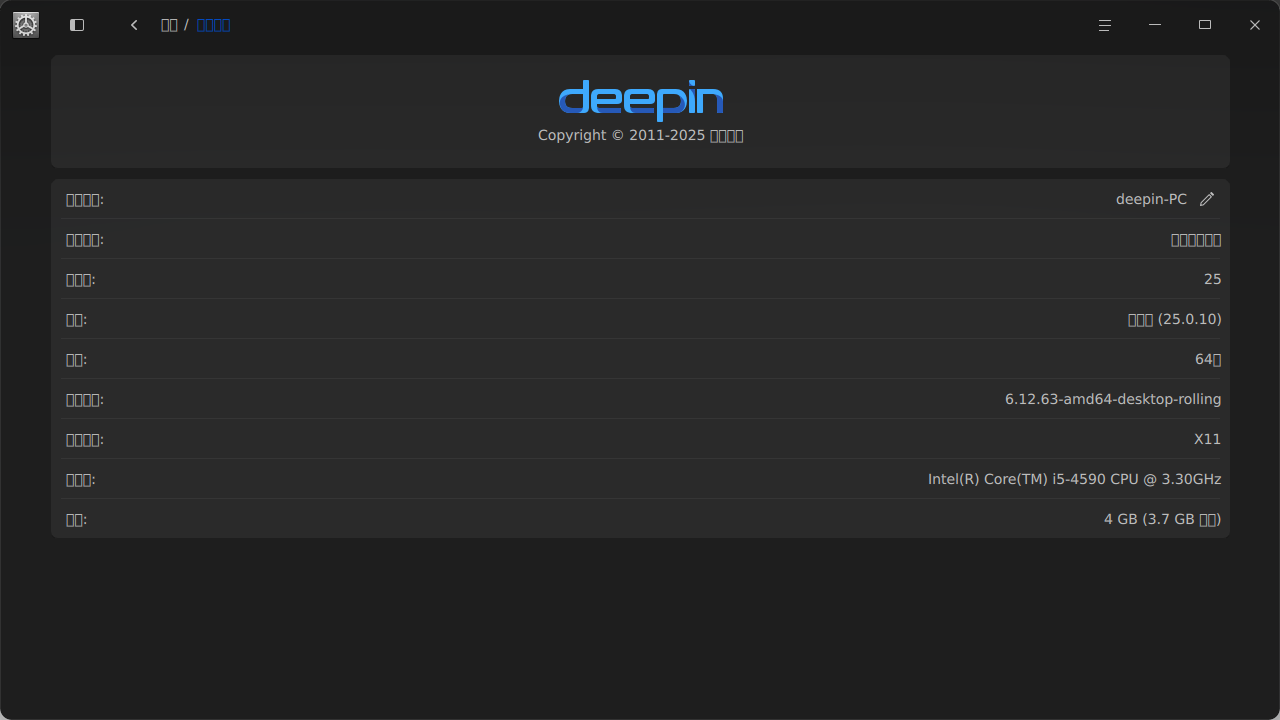Select the deepin-PC computer name text
This screenshot has width=1280, height=720.
[x=1151, y=199]
